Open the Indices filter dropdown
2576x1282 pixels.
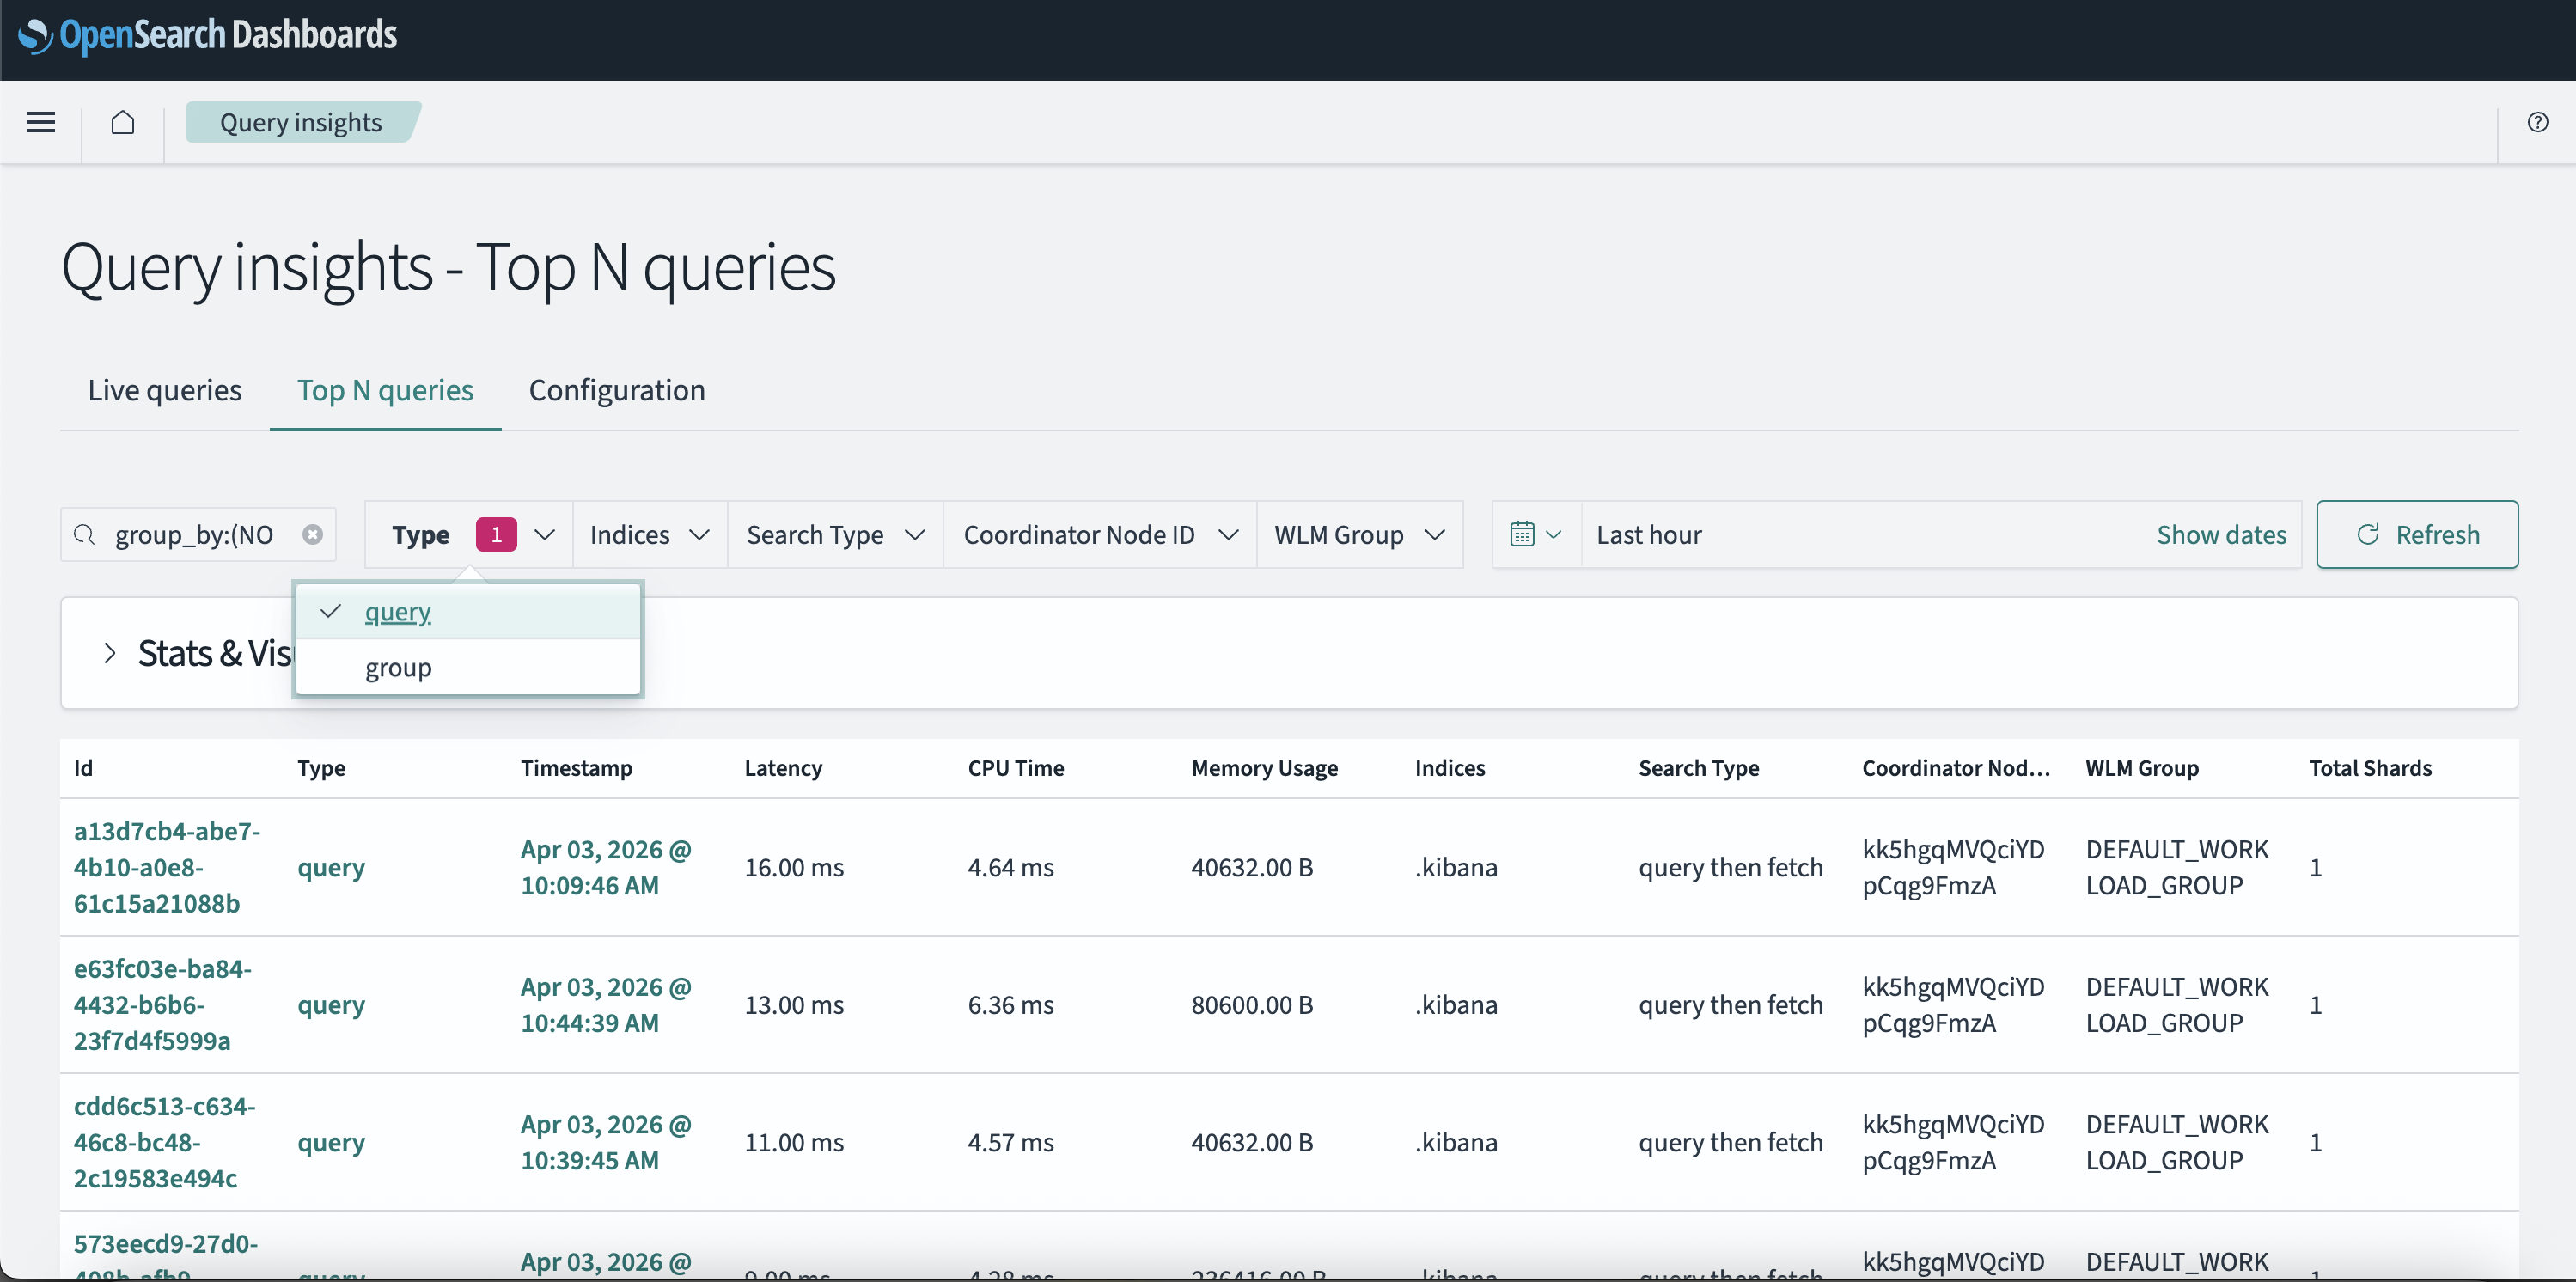pos(650,535)
